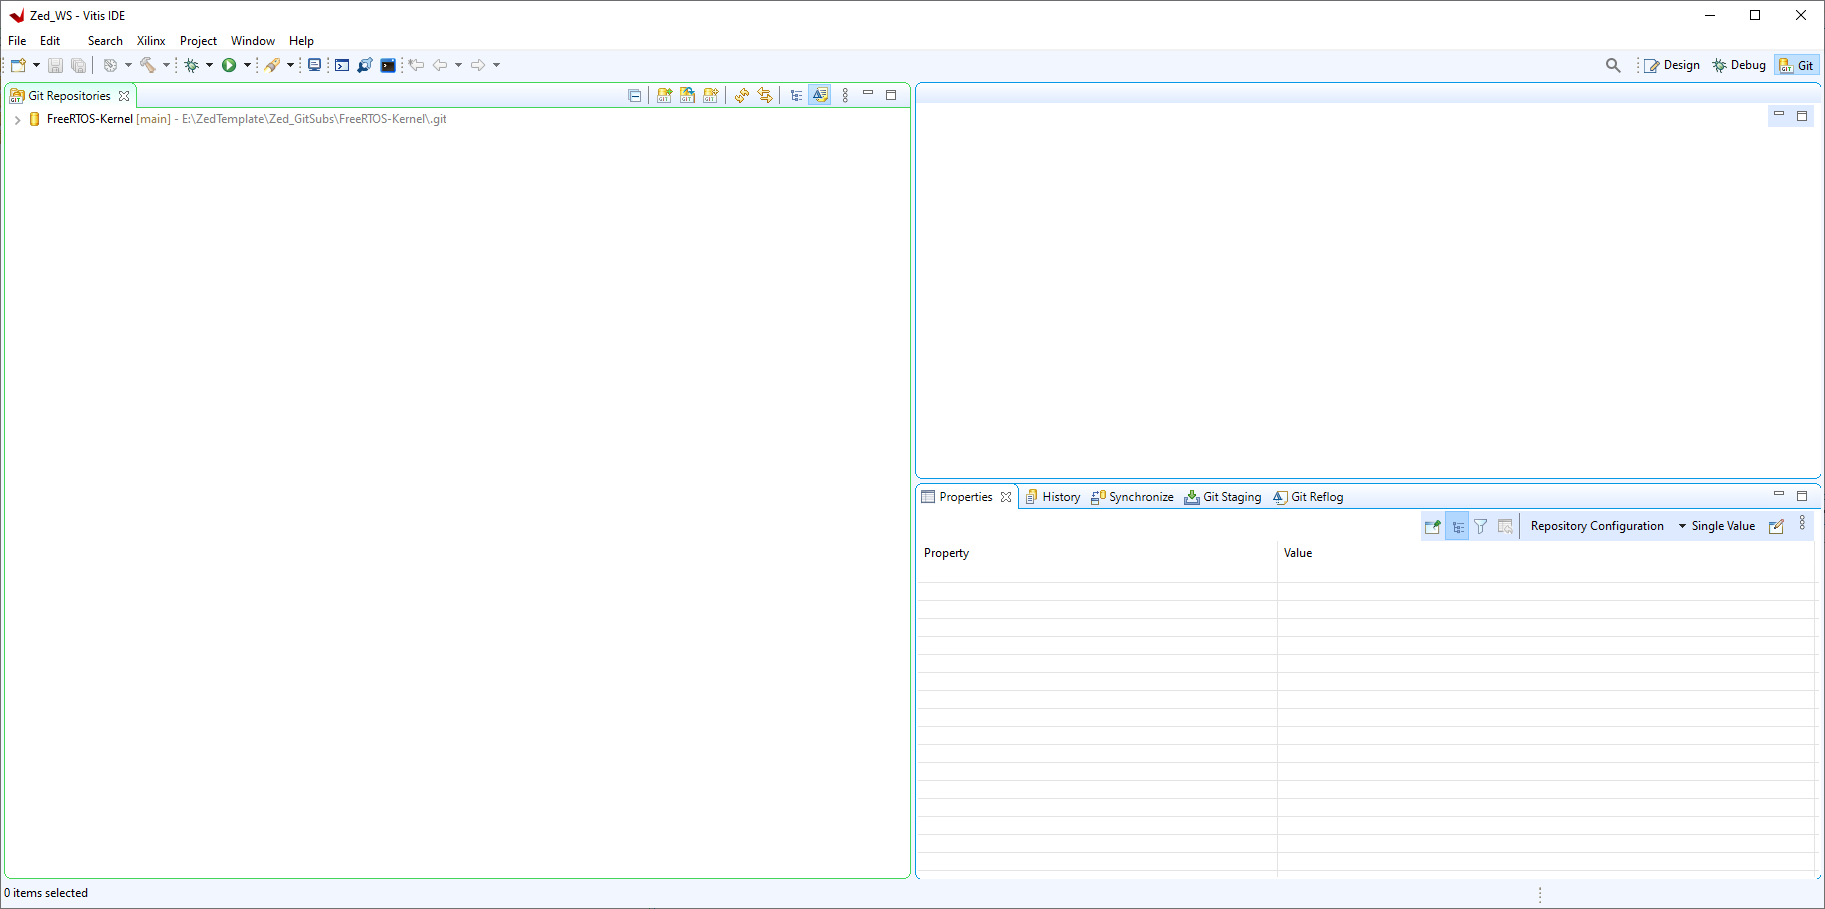This screenshot has width=1825, height=909.
Task: Open the Run button dropdown arrow
Action: pos(247,65)
